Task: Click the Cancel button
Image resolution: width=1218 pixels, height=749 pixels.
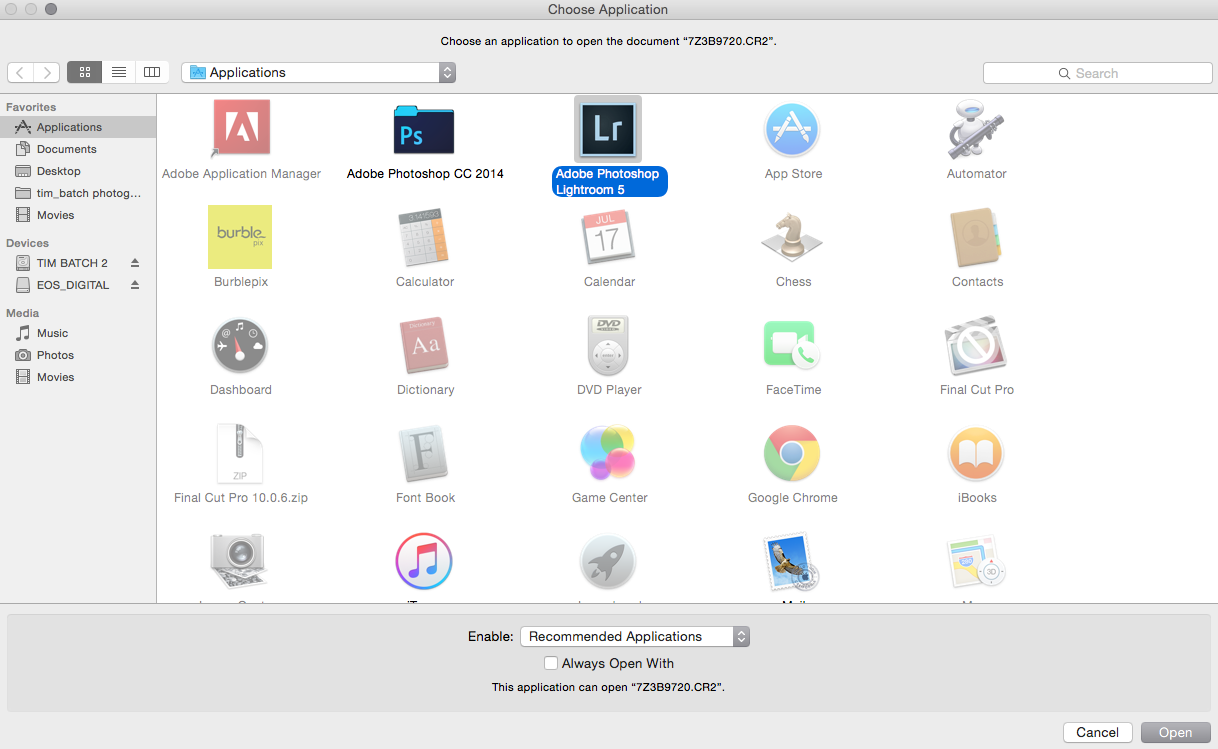Action: pyautogui.click(x=1098, y=733)
